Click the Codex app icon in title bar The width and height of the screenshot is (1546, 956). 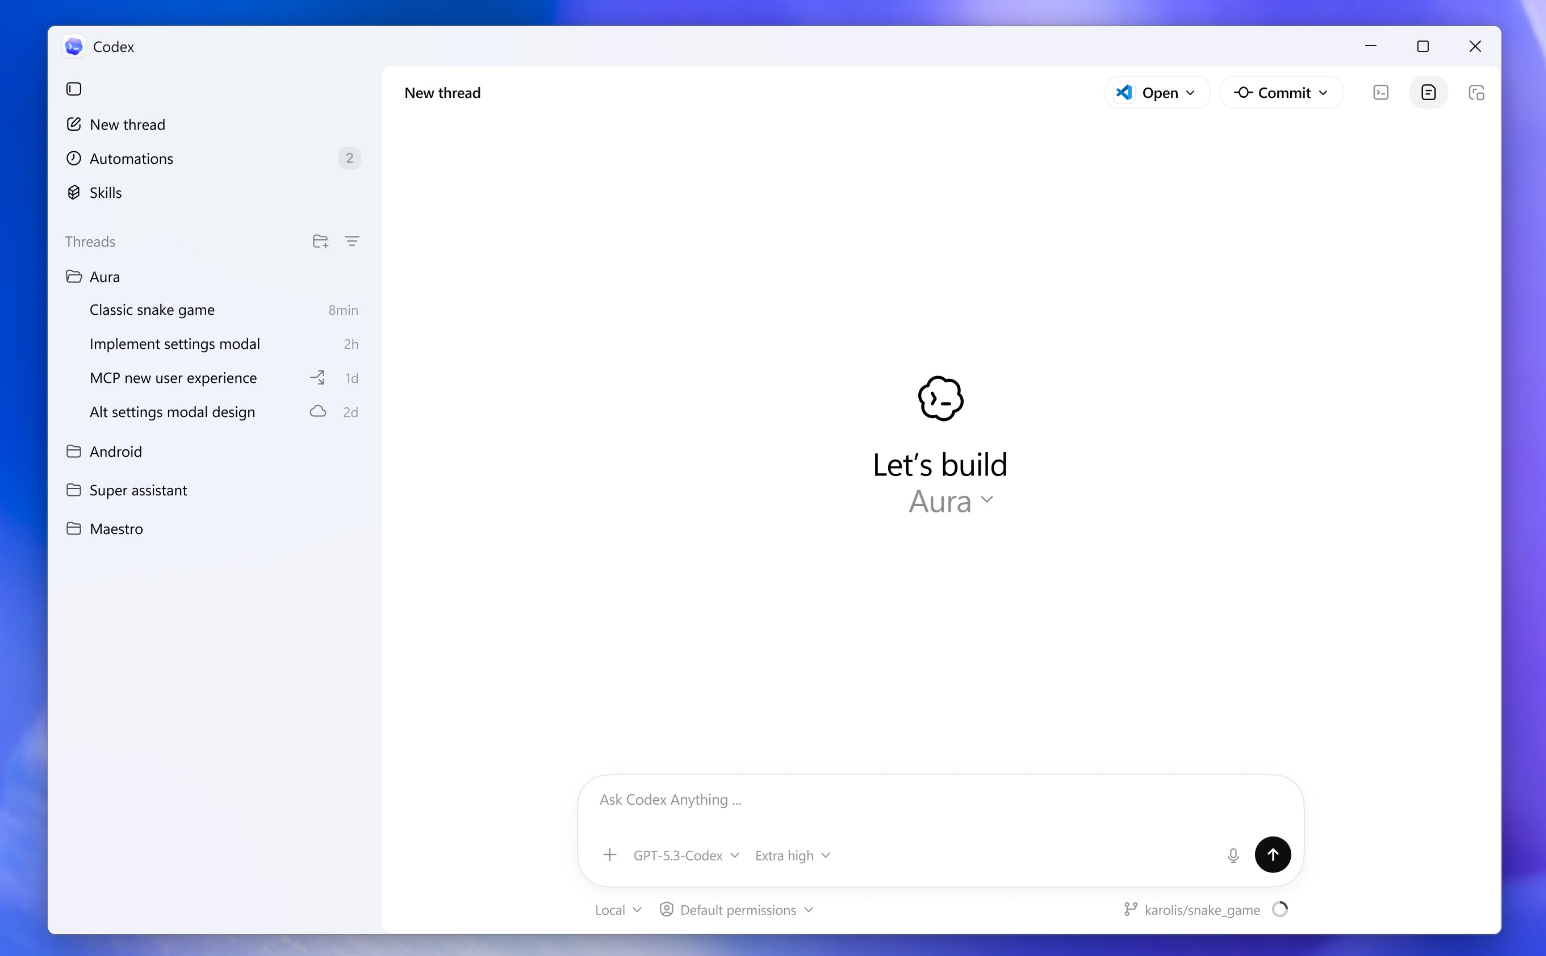point(74,46)
